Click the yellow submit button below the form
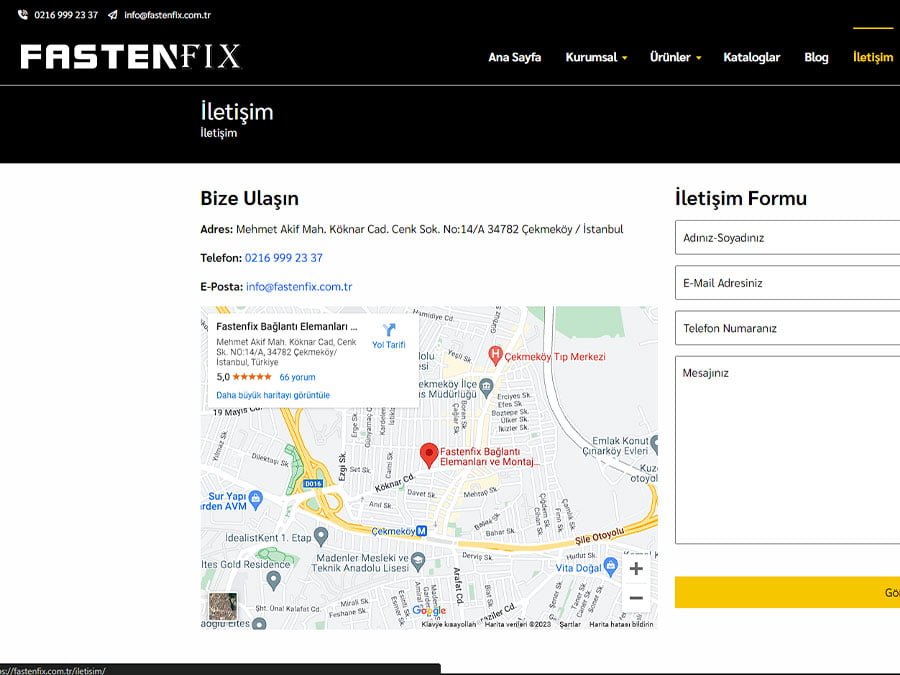The height and width of the screenshot is (675, 900). click(x=790, y=592)
